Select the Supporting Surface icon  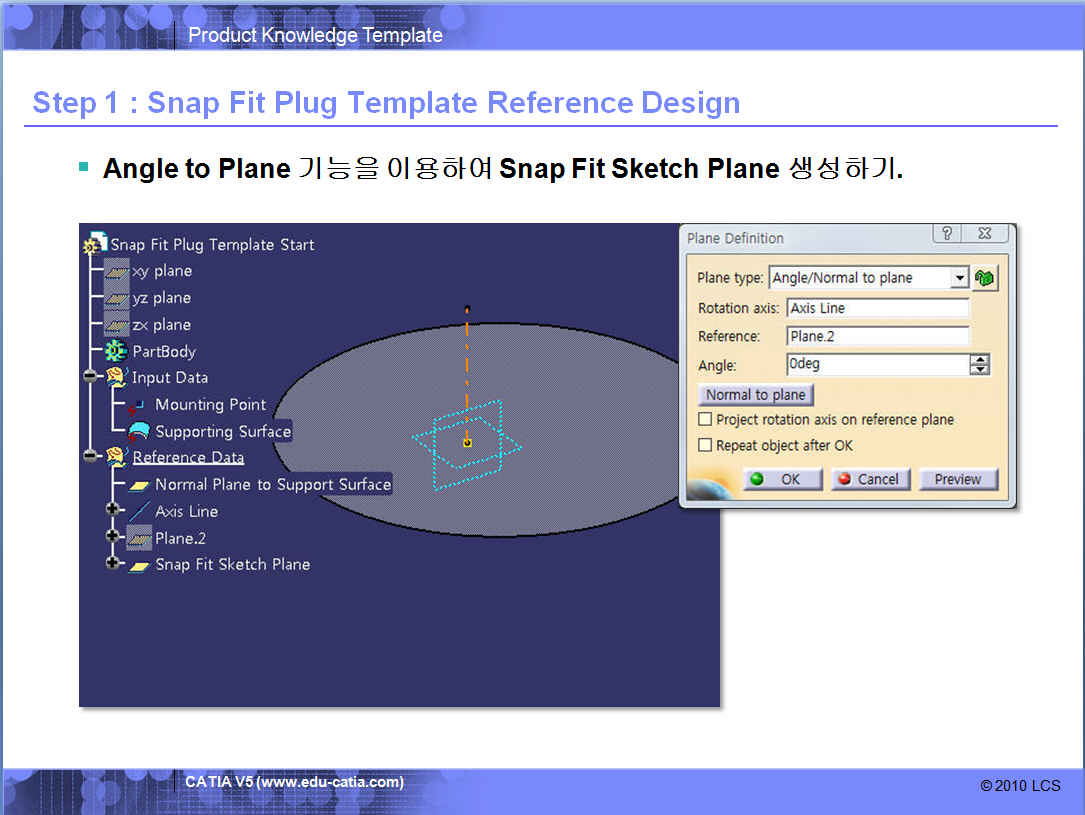click(x=139, y=431)
